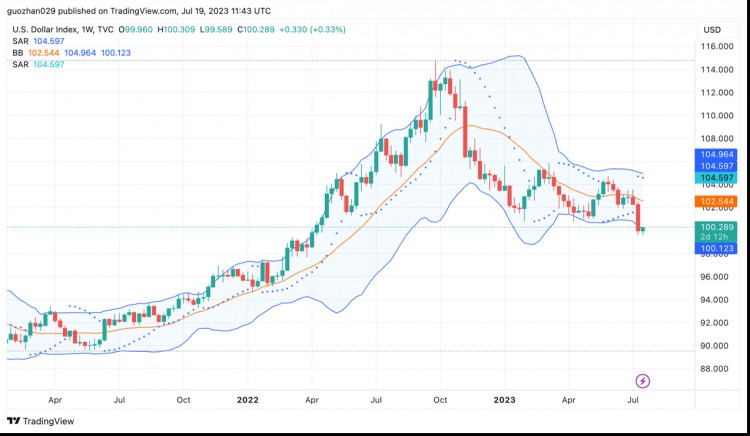Click the 88.000 price scale value
Screen dimensions: 750x436
tap(715, 369)
